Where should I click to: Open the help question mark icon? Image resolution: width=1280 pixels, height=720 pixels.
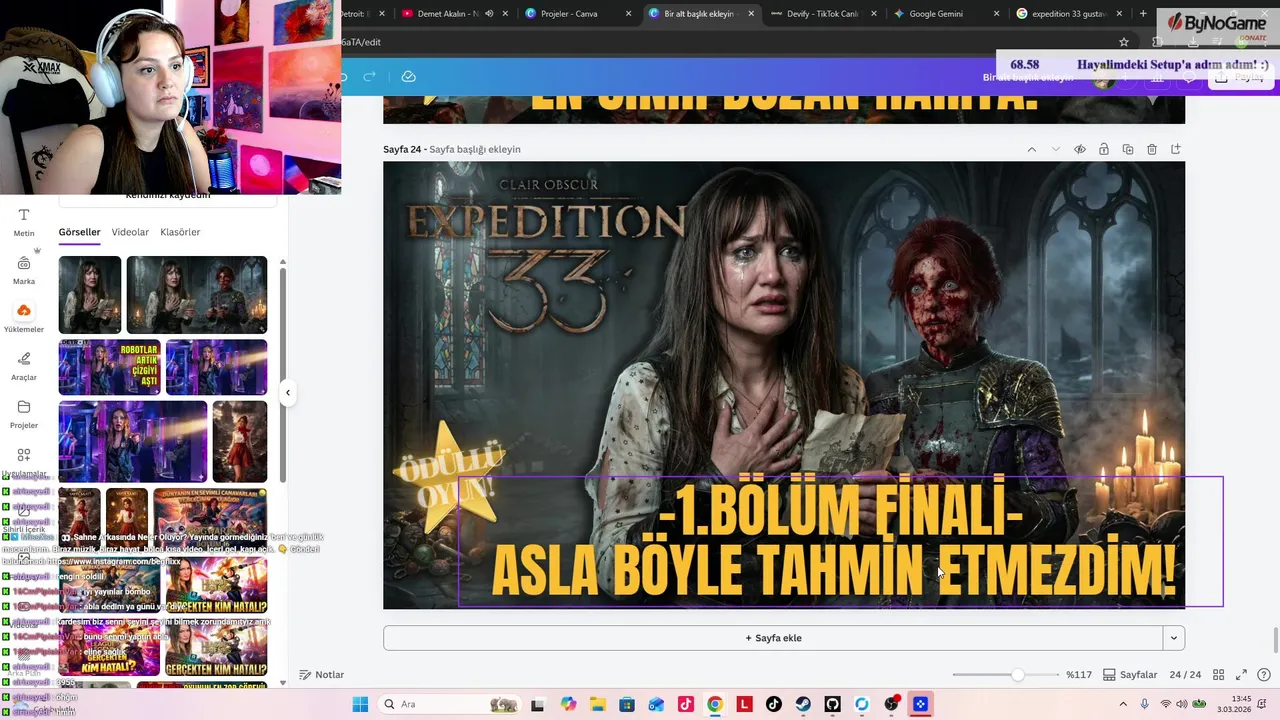click(x=1264, y=675)
